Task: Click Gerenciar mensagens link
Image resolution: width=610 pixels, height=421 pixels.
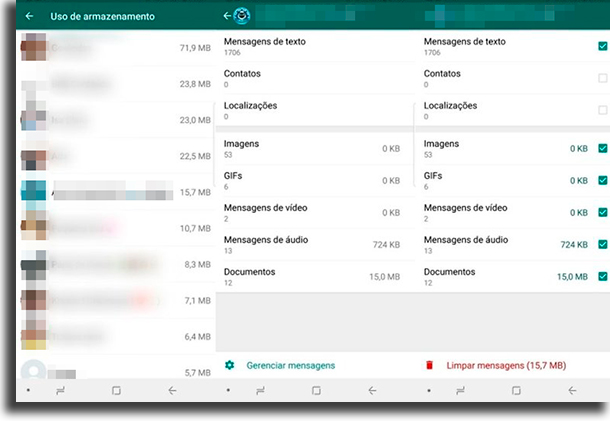Action: tap(291, 365)
